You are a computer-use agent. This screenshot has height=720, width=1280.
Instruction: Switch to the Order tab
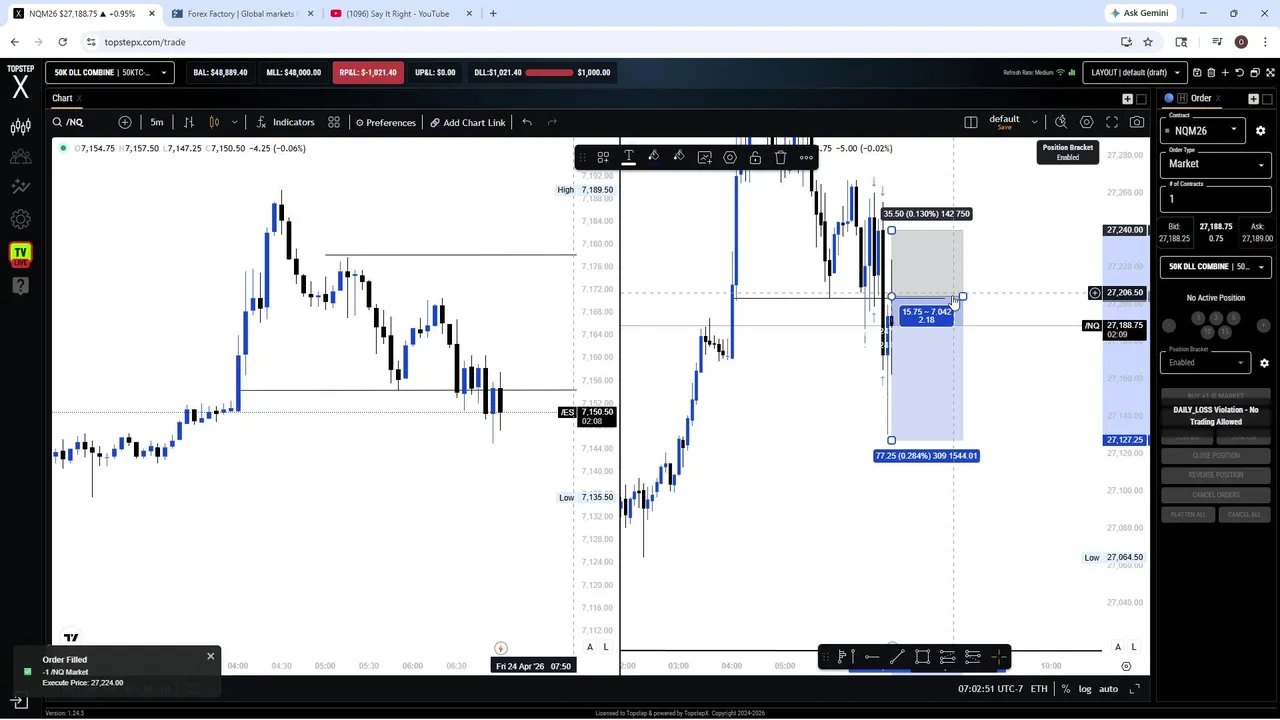coord(1201,98)
